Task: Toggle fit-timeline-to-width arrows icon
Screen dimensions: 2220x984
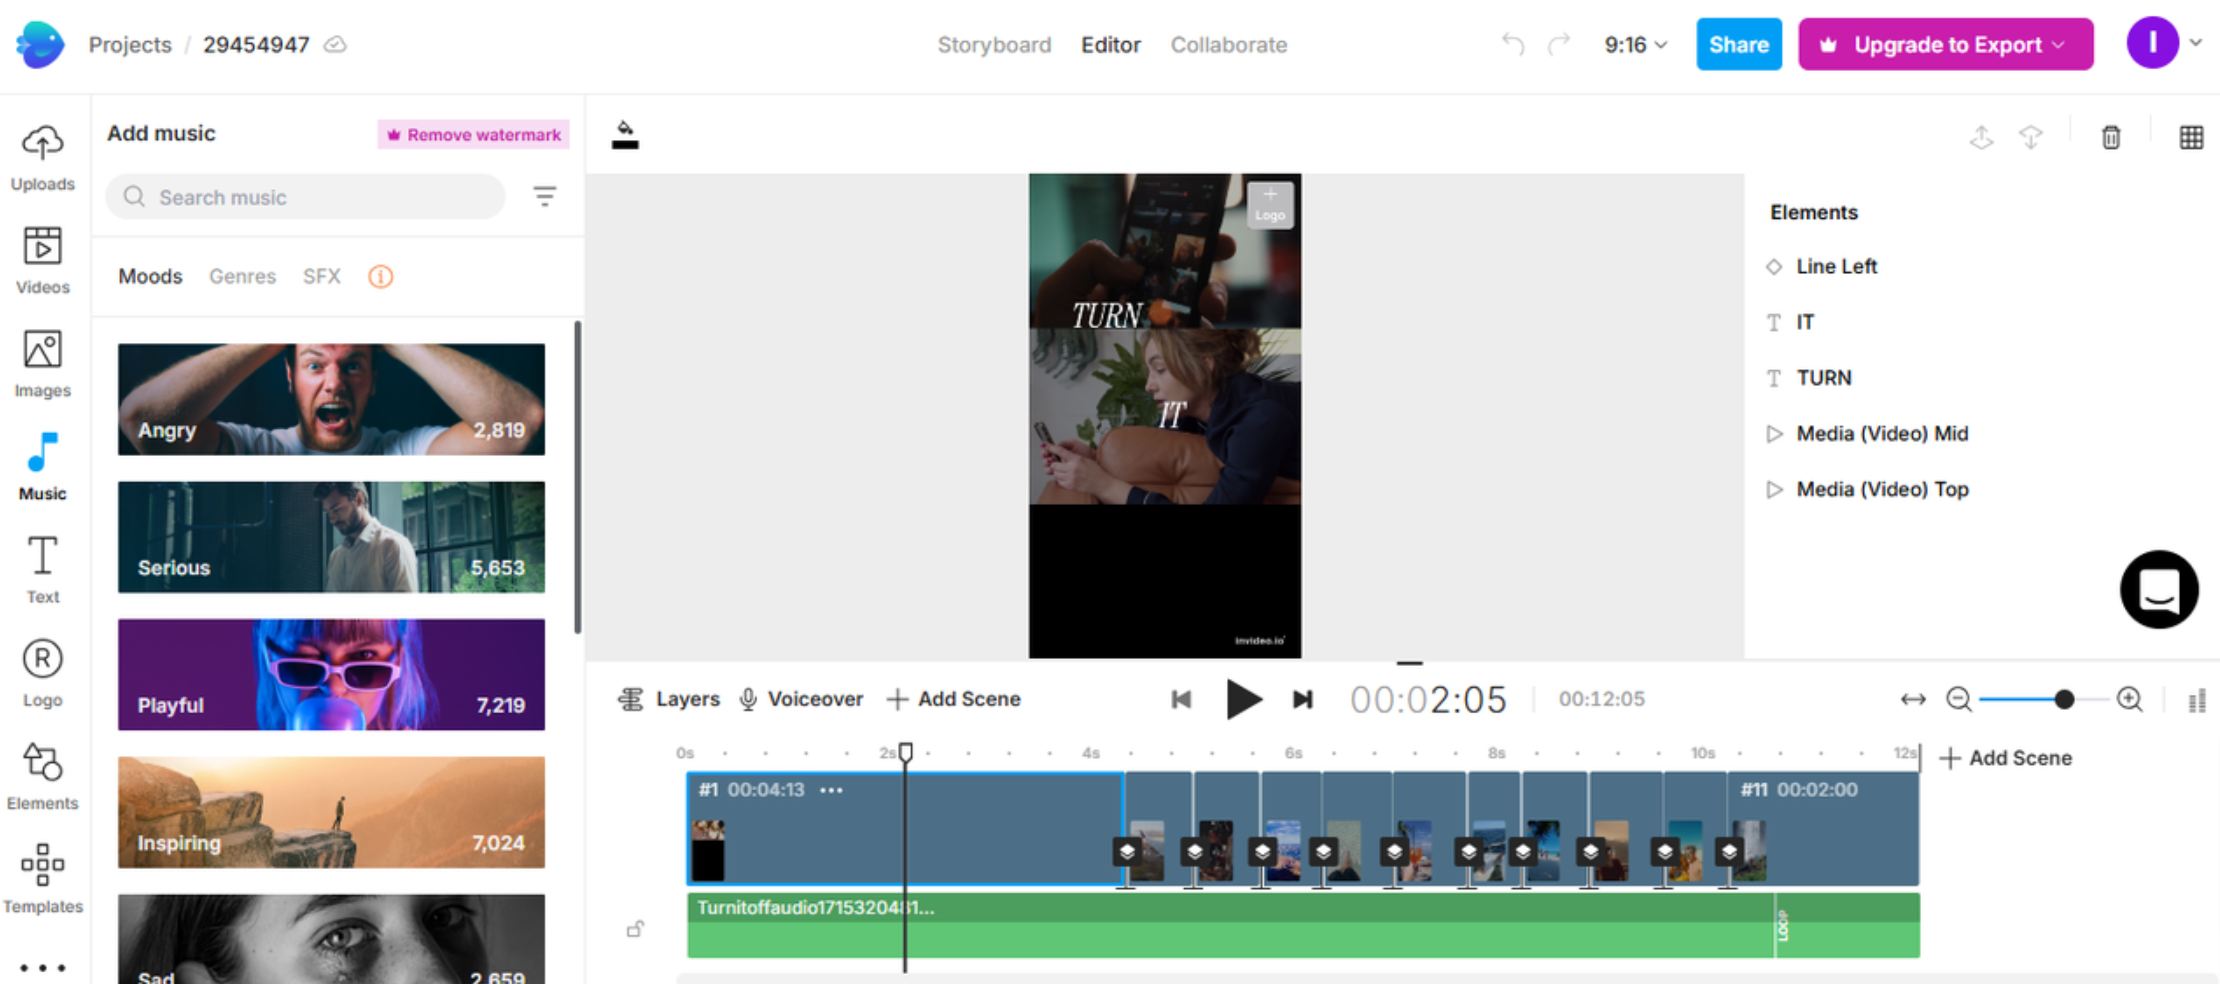Action: [1913, 699]
